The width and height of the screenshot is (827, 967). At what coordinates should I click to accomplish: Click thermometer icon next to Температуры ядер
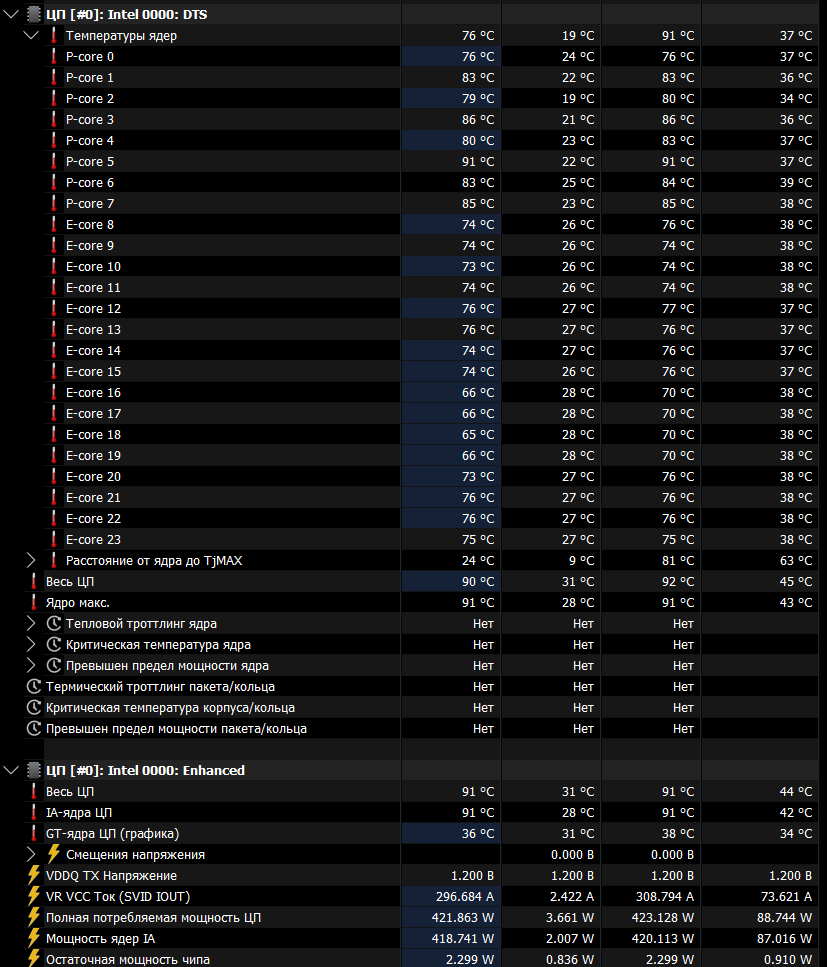tap(54, 35)
